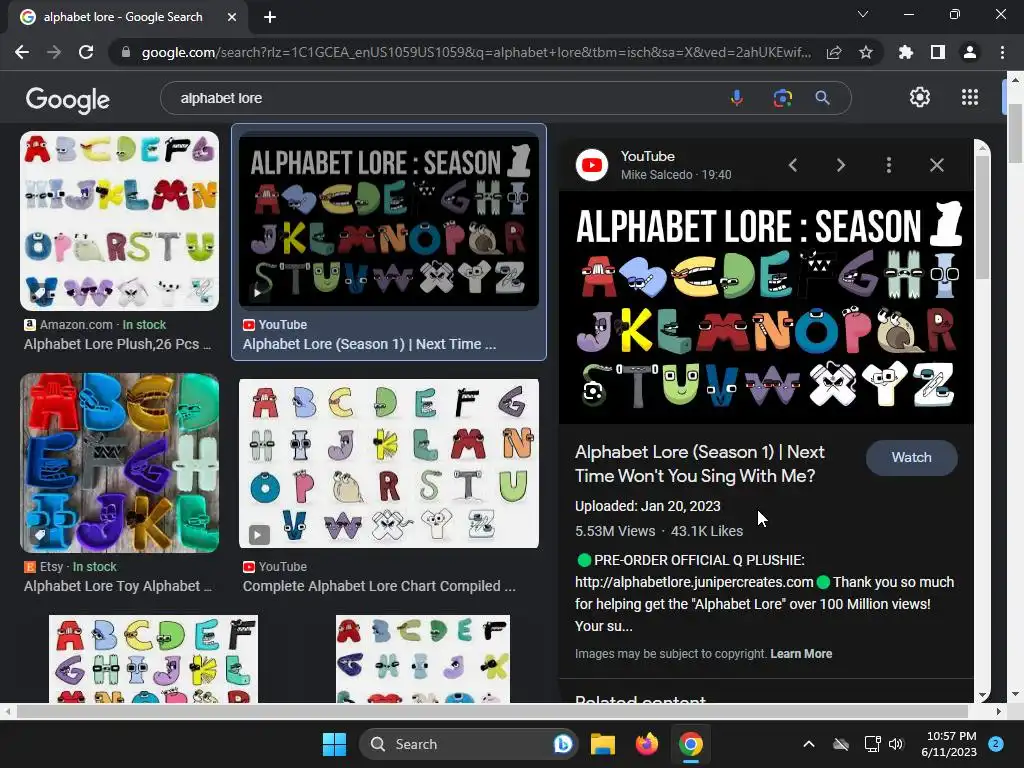Click the YouTube logo in preview panel
This screenshot has width=1024, height=768.
[592, 165]
